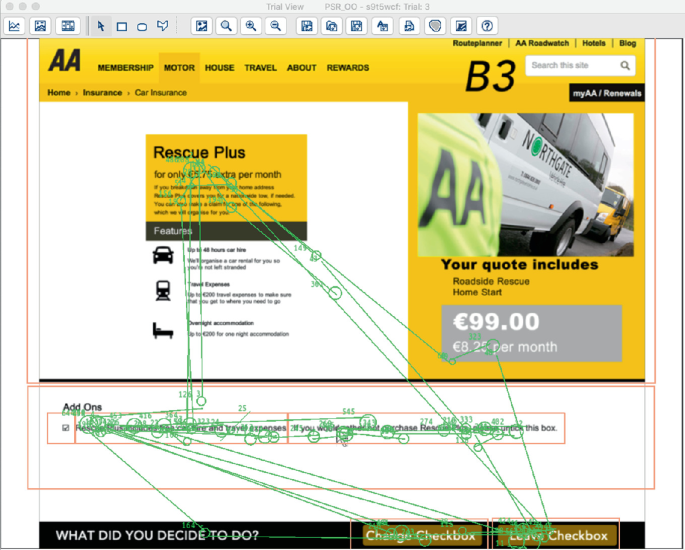Select the arrow pointer tool
This screenshot has width=685, height=550.
pyautogui.click(x=101, y=26)
